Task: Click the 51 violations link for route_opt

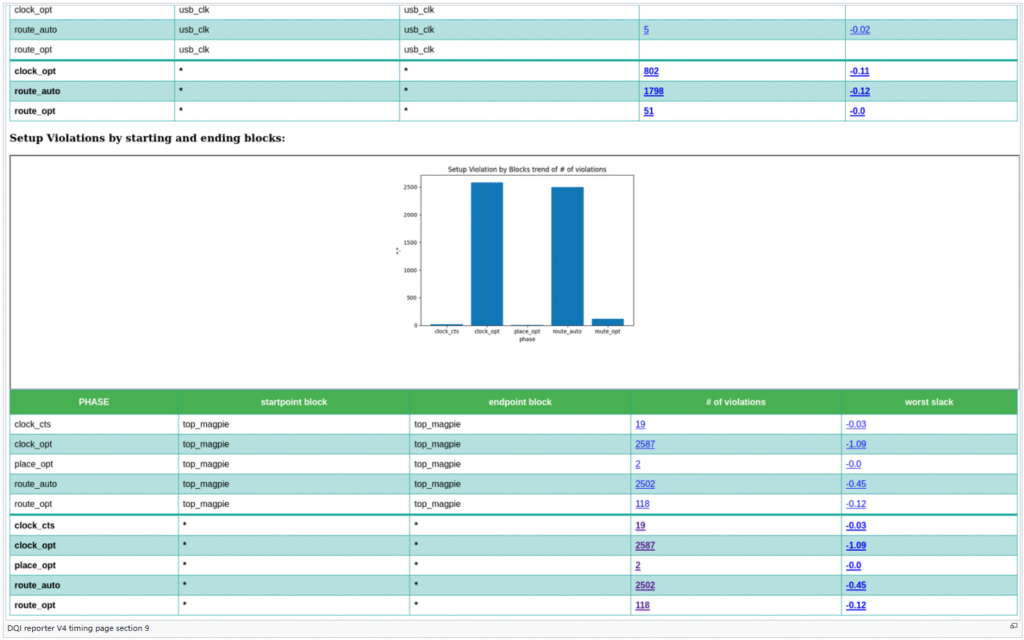Action: click(648, 111)
